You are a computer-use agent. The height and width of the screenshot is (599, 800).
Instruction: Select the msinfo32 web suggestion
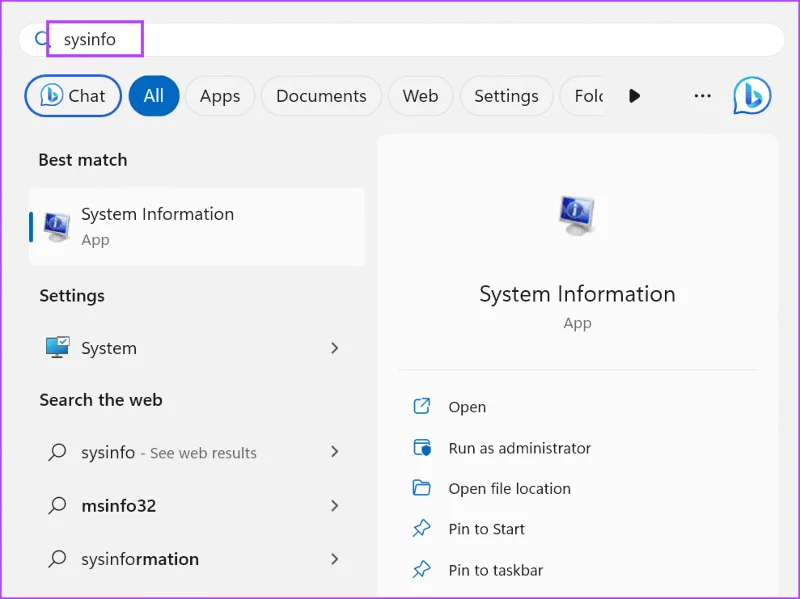(197, 506)
